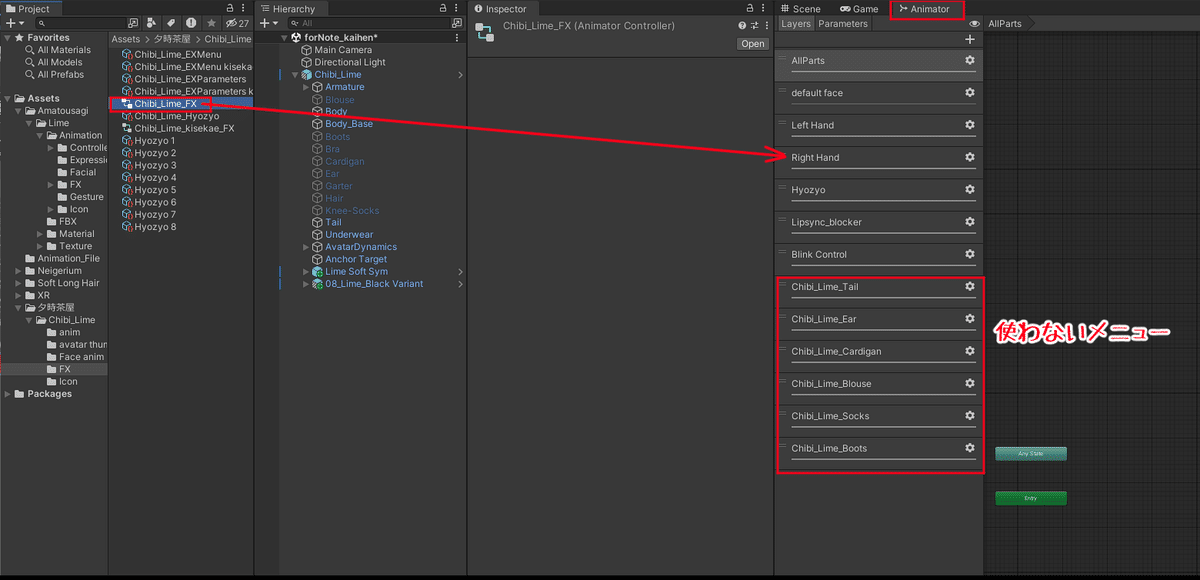1200x580 pixels.
Task: Open settings gear for Chibi_Lime_Boots layer
Action: pyautogui.click(x=969, y=448)
